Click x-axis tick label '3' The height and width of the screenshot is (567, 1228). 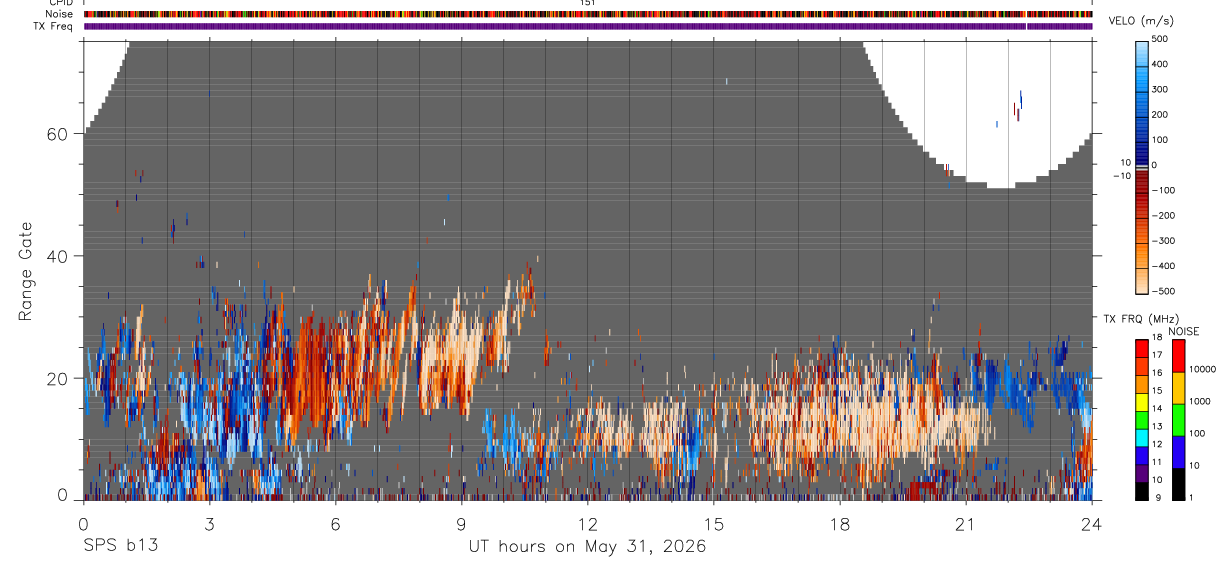point(209,523)
